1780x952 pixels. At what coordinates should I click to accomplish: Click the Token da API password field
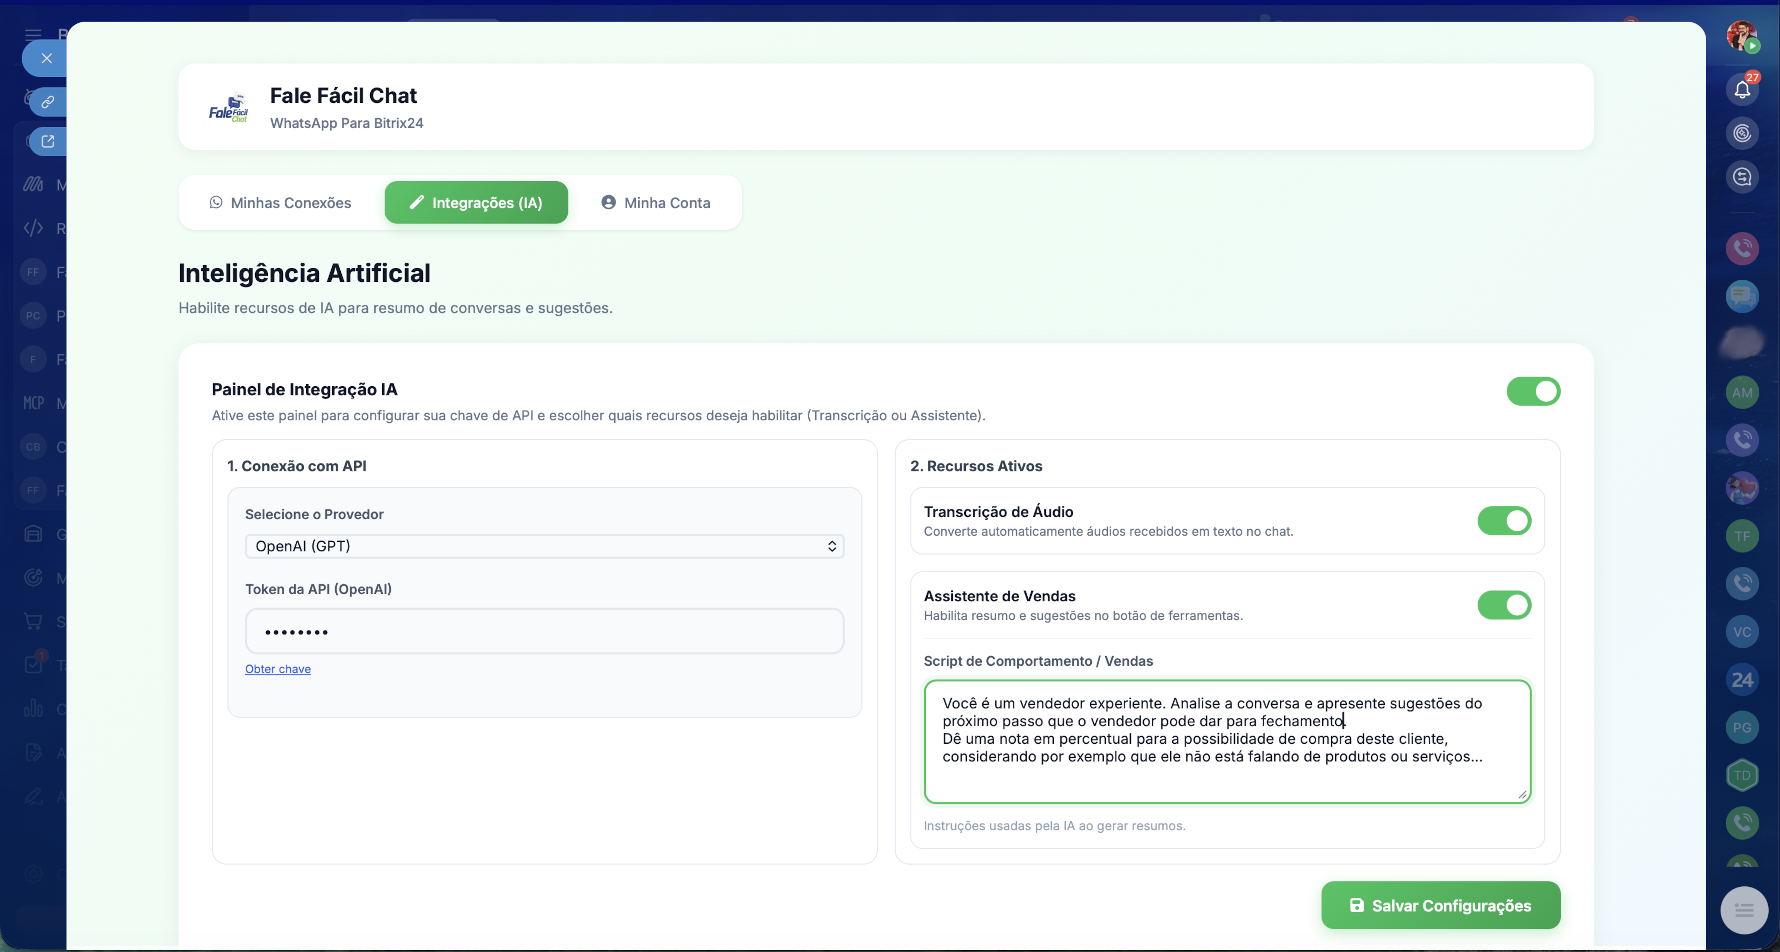[x=544, y=632]
